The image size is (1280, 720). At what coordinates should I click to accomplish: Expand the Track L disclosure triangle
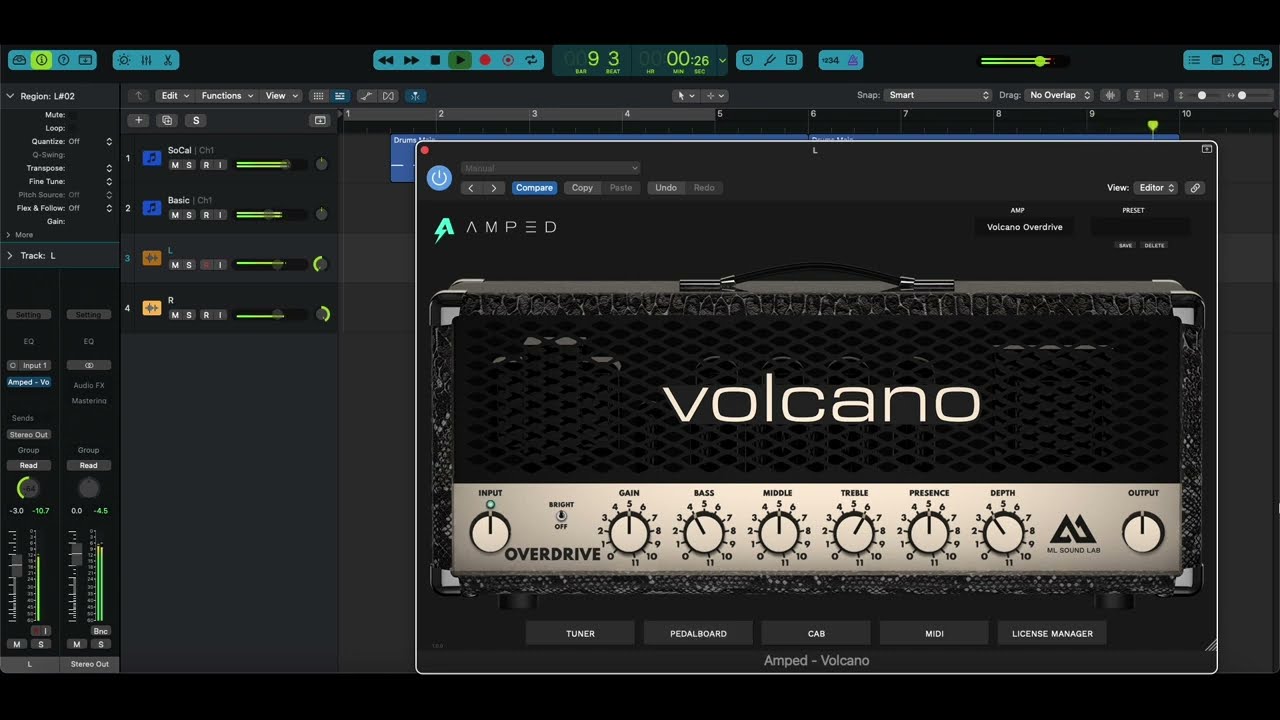(10, 256)
